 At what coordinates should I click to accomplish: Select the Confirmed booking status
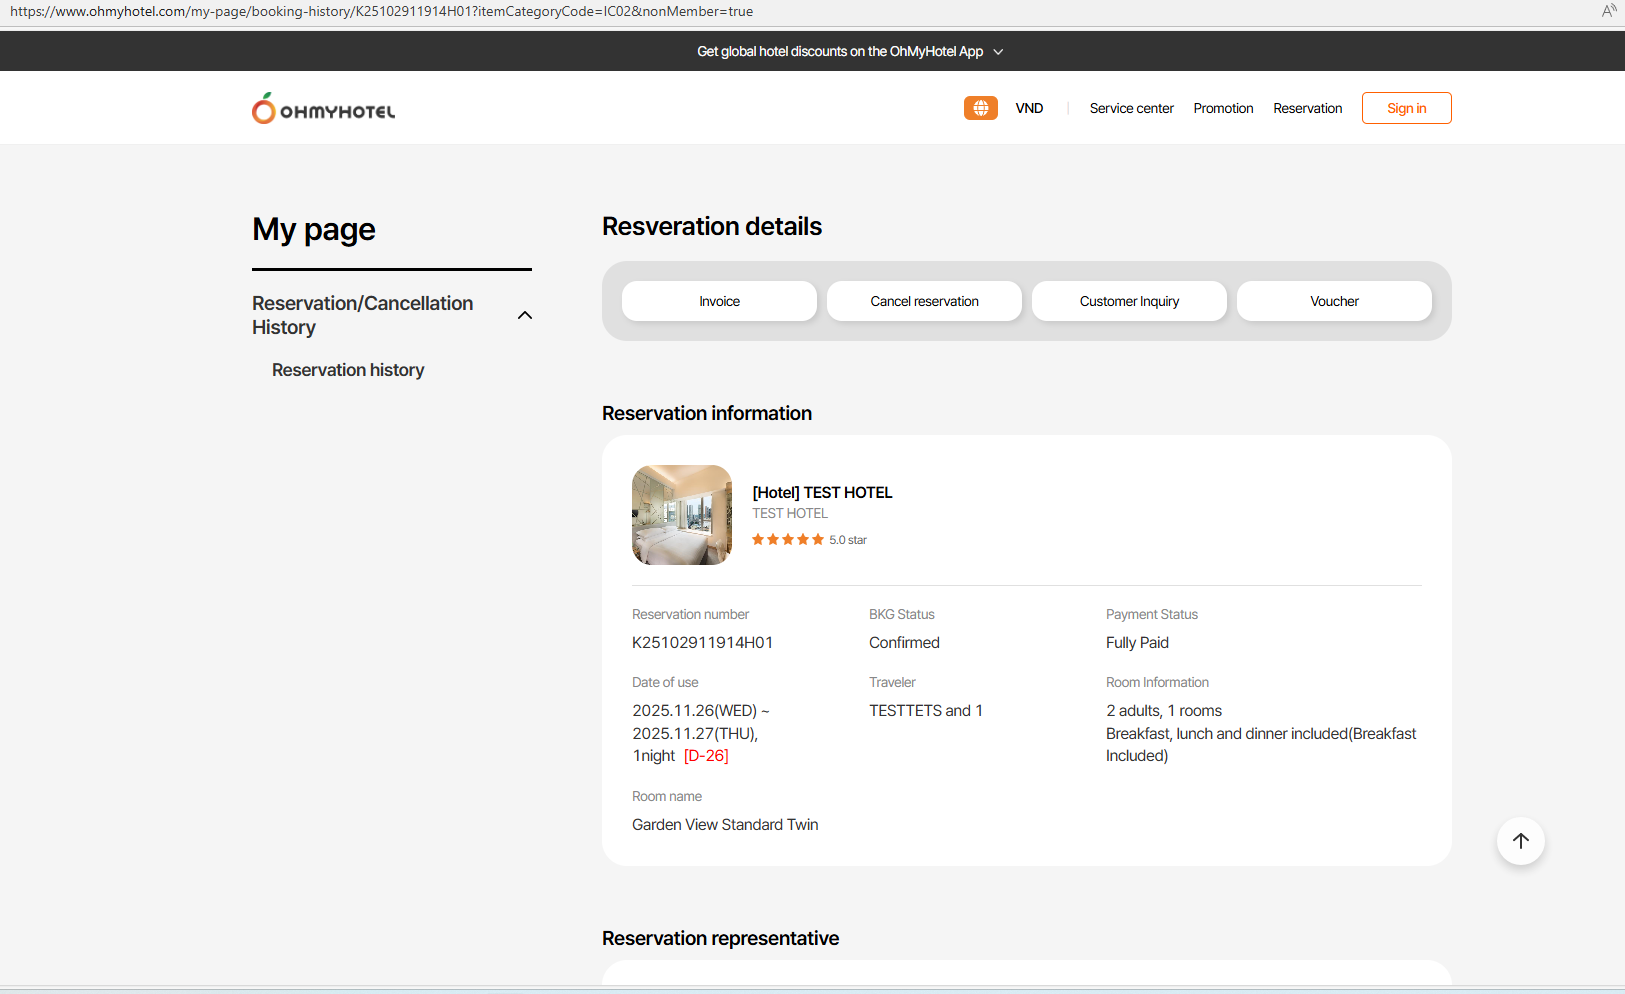[x=904, y=643]
